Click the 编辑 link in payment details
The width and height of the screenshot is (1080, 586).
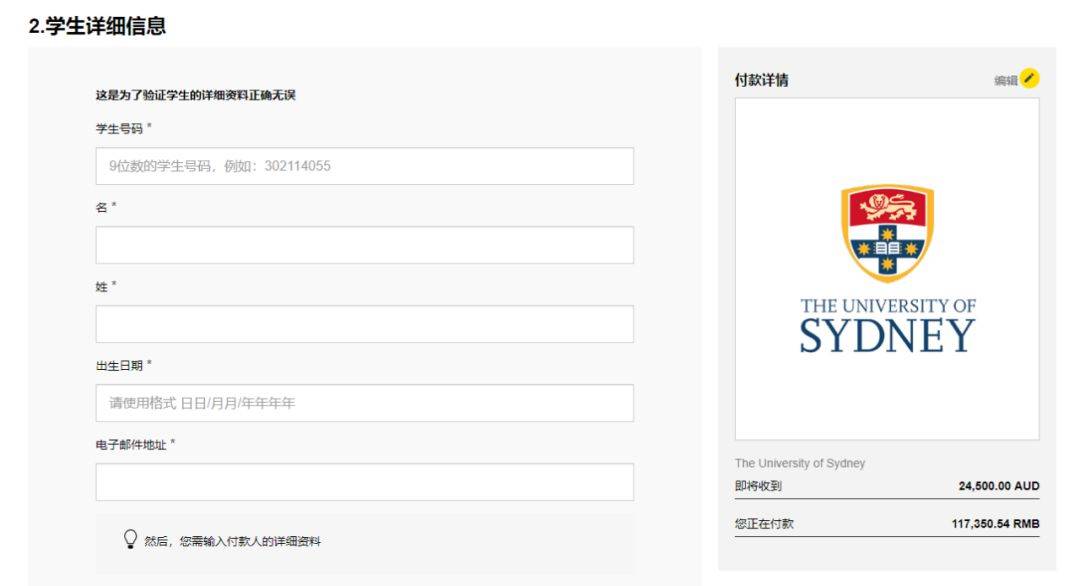(1006, 81)
